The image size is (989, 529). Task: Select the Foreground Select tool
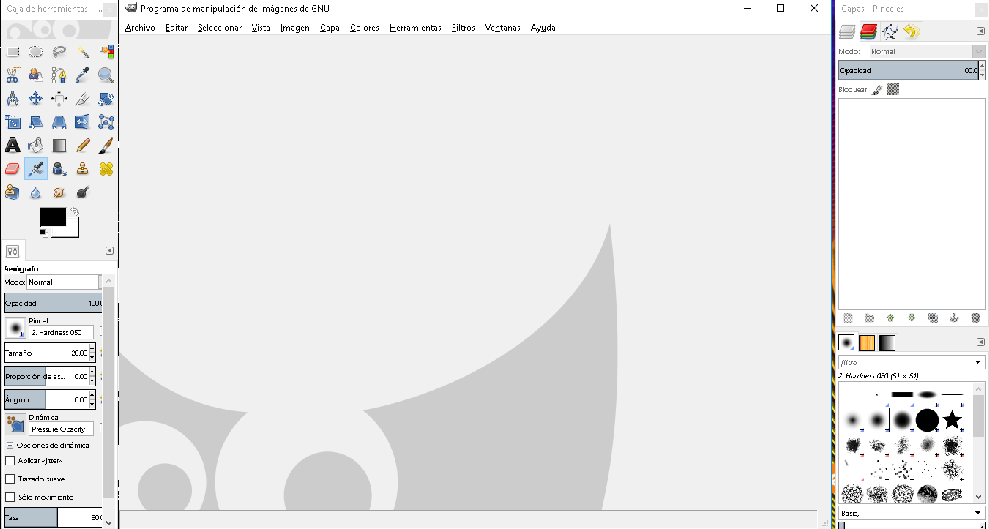(36, 75)
